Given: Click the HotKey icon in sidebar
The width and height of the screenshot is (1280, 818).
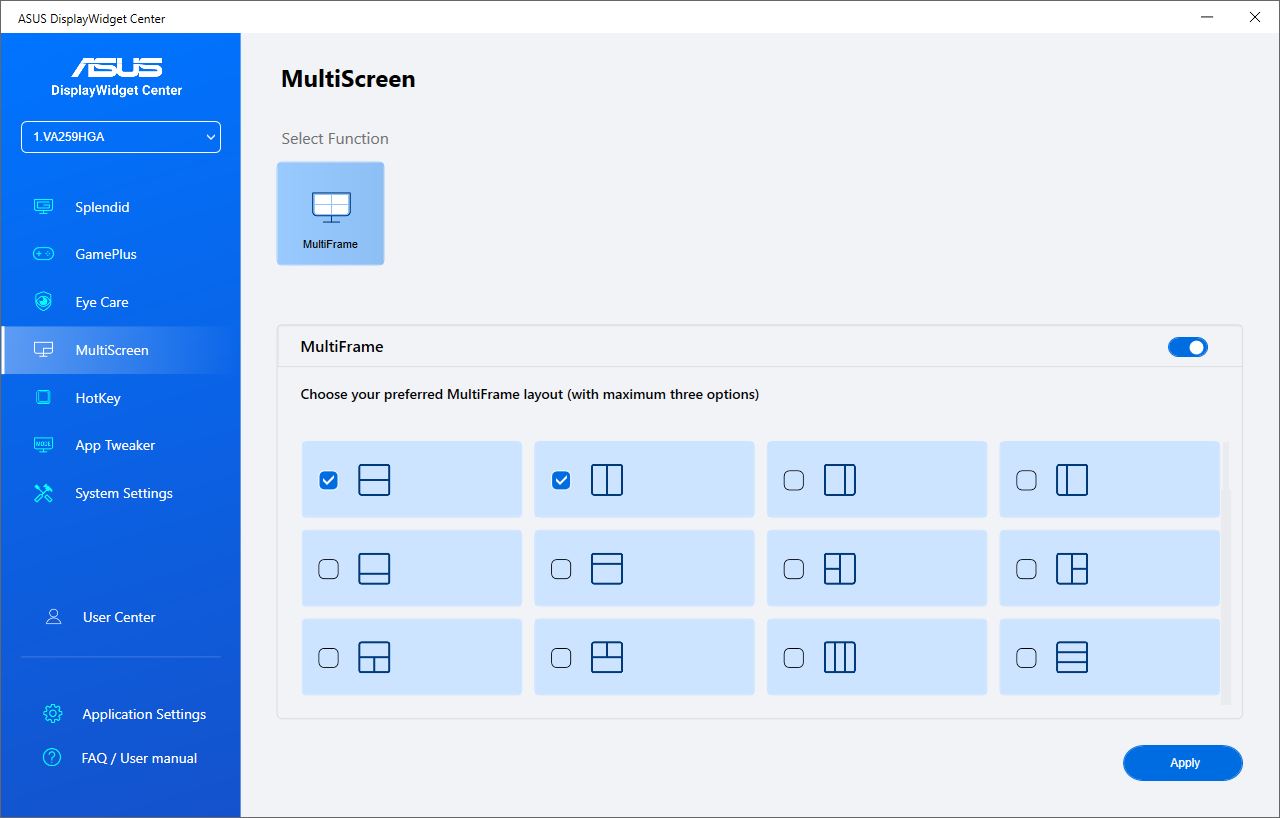Looking at the screenshot, I should pyautogui.click(x=43, y=398).
